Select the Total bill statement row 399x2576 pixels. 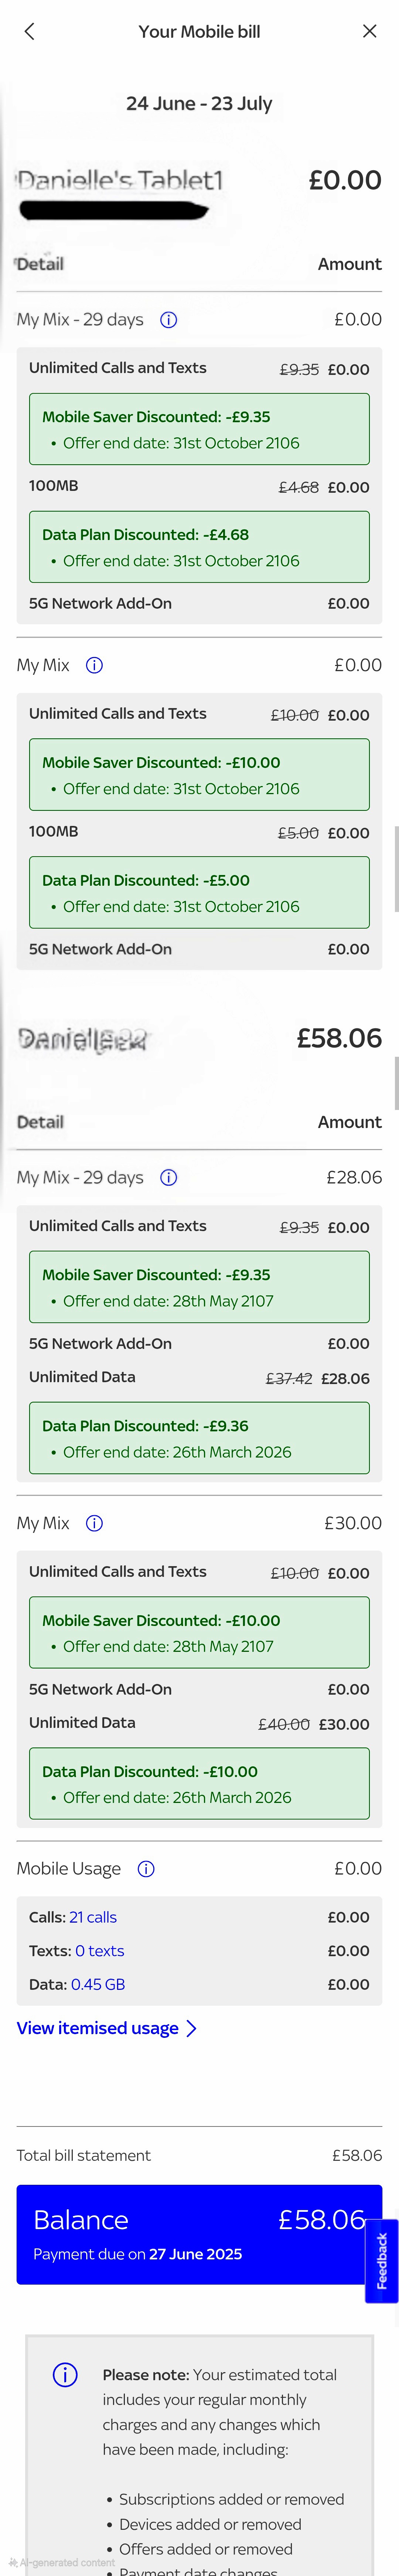point(199,2155)
